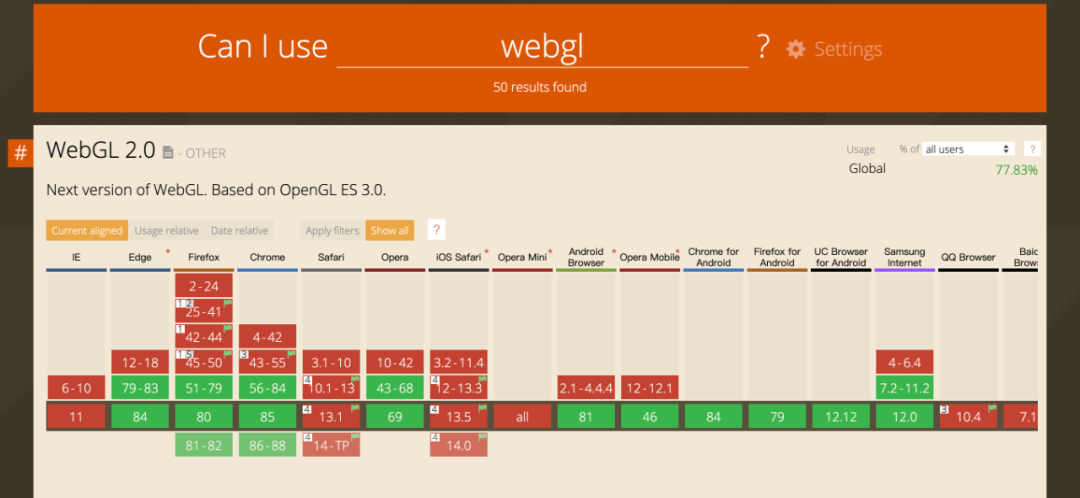Click the green flag on Firefox 25-41 cell

pyautogui.click(x=228, y=303)
